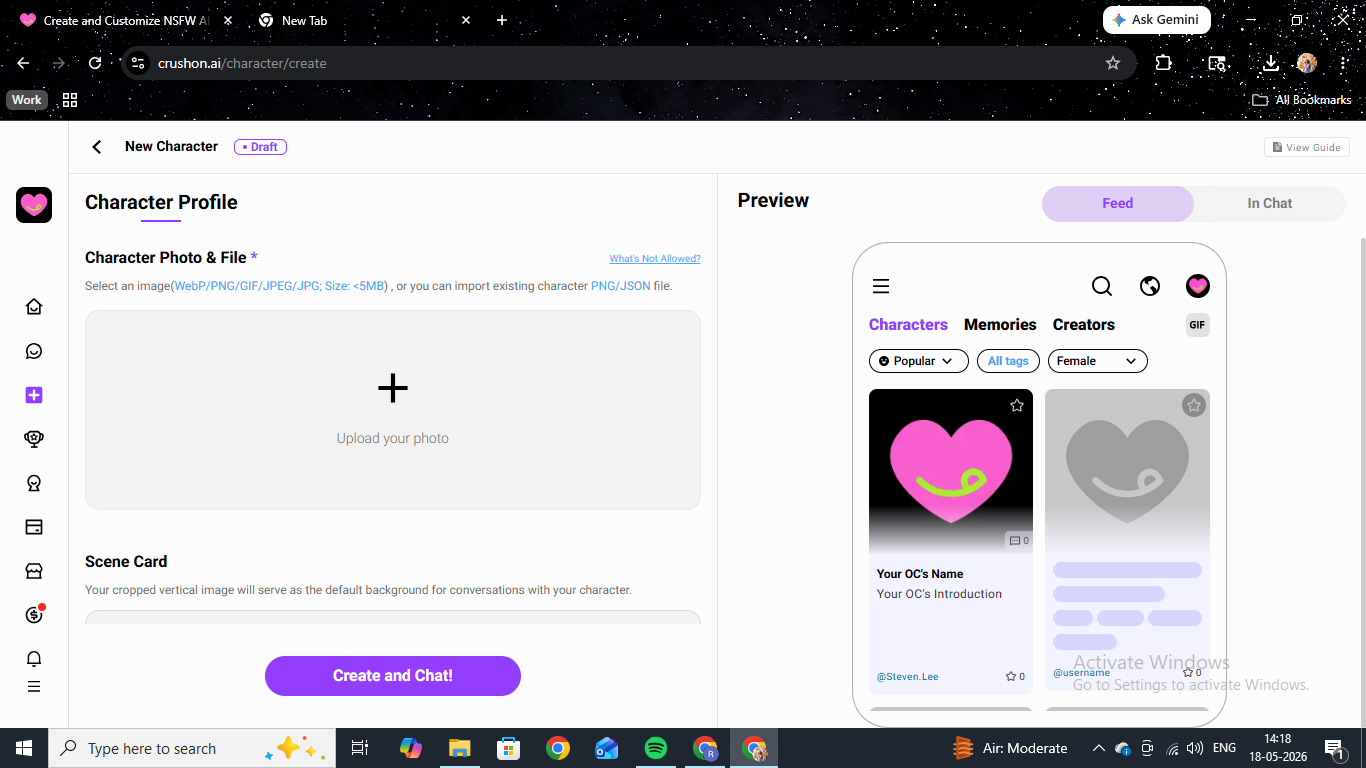Open the Female gender dropdown in preview
Screen dimensions: 1366x768
click(x=1097, y=361)
